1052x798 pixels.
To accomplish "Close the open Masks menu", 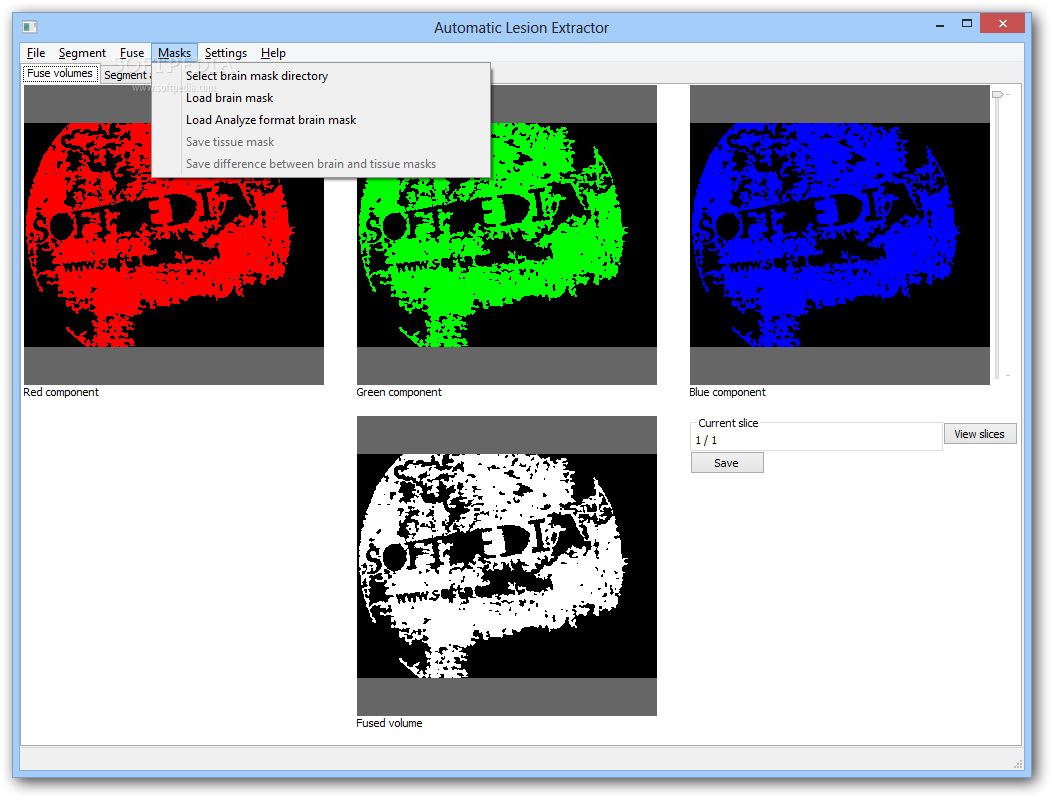I will pos(174,53).
